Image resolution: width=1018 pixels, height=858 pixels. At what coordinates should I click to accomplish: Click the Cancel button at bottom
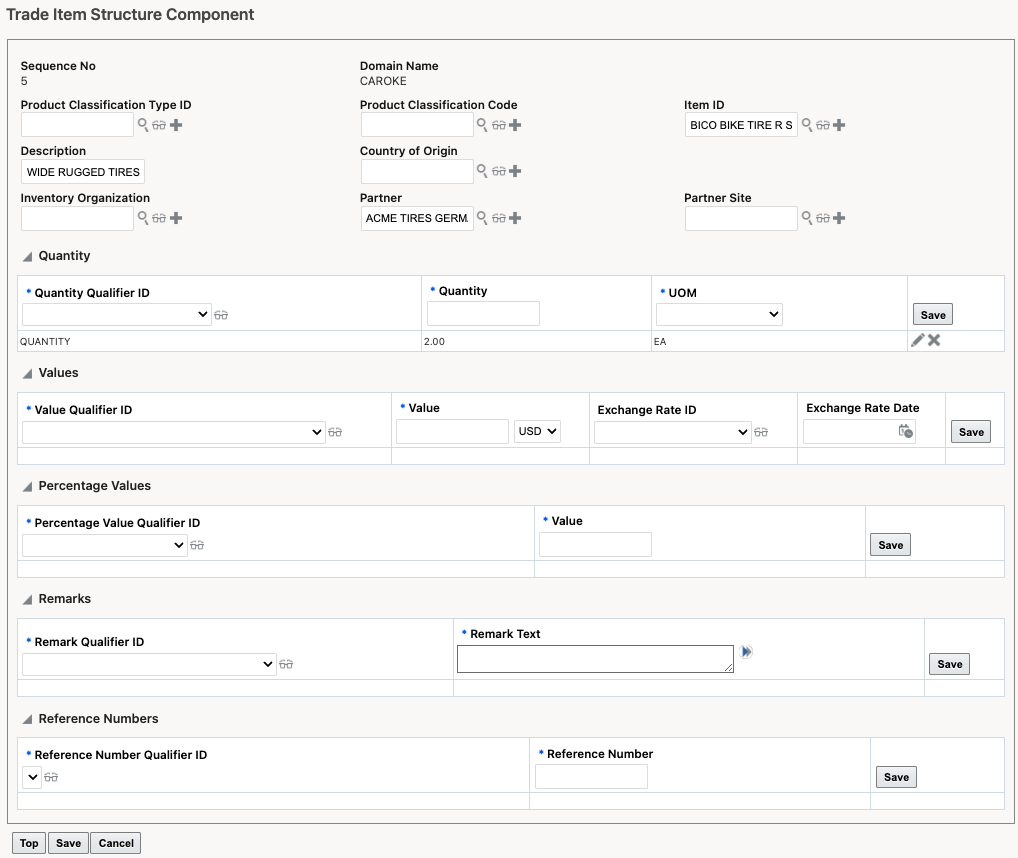point(116,843)
